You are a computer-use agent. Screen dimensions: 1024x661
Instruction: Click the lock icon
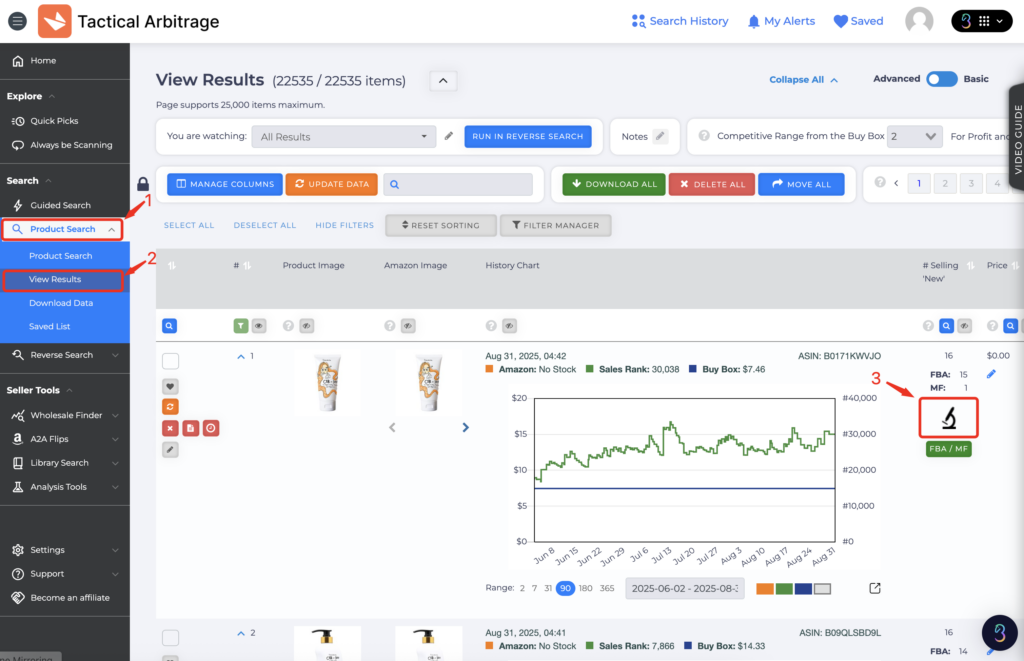pos(143,184)
